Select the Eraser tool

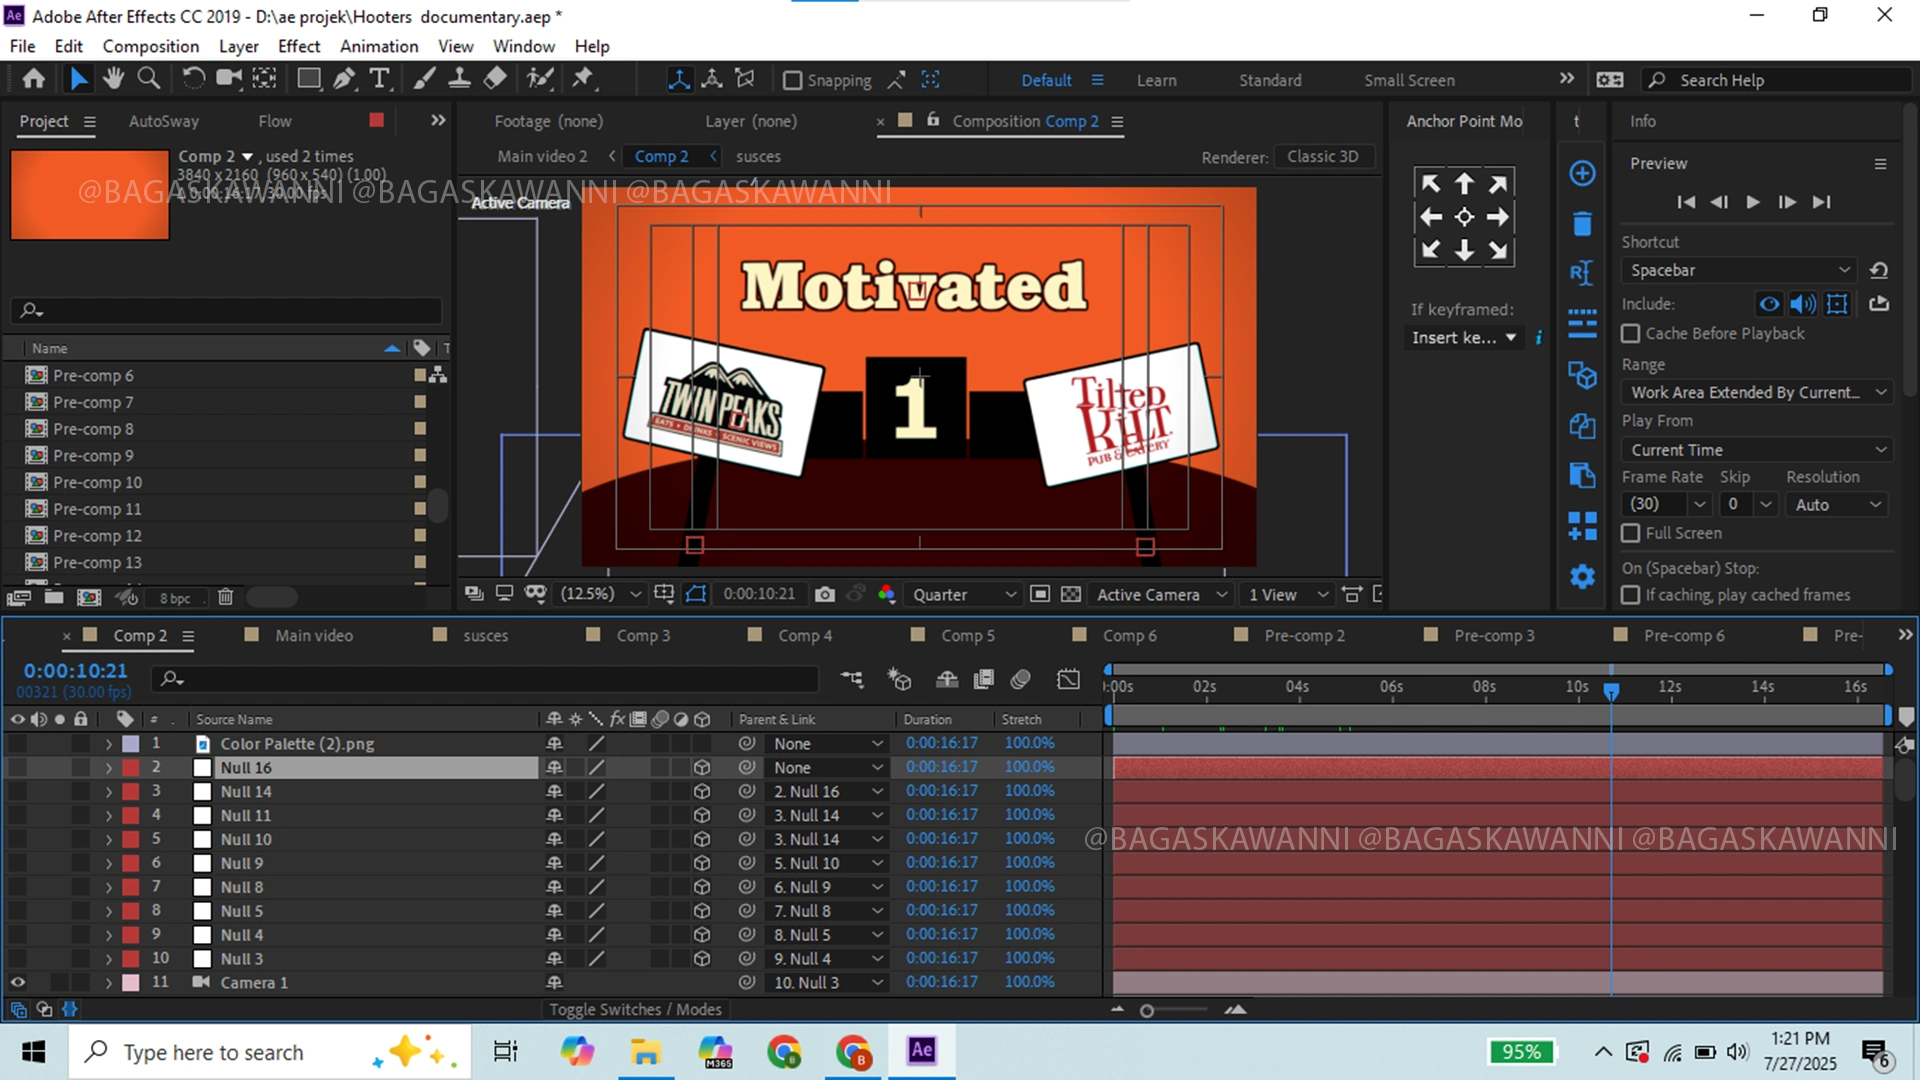[x=495, y=79]
